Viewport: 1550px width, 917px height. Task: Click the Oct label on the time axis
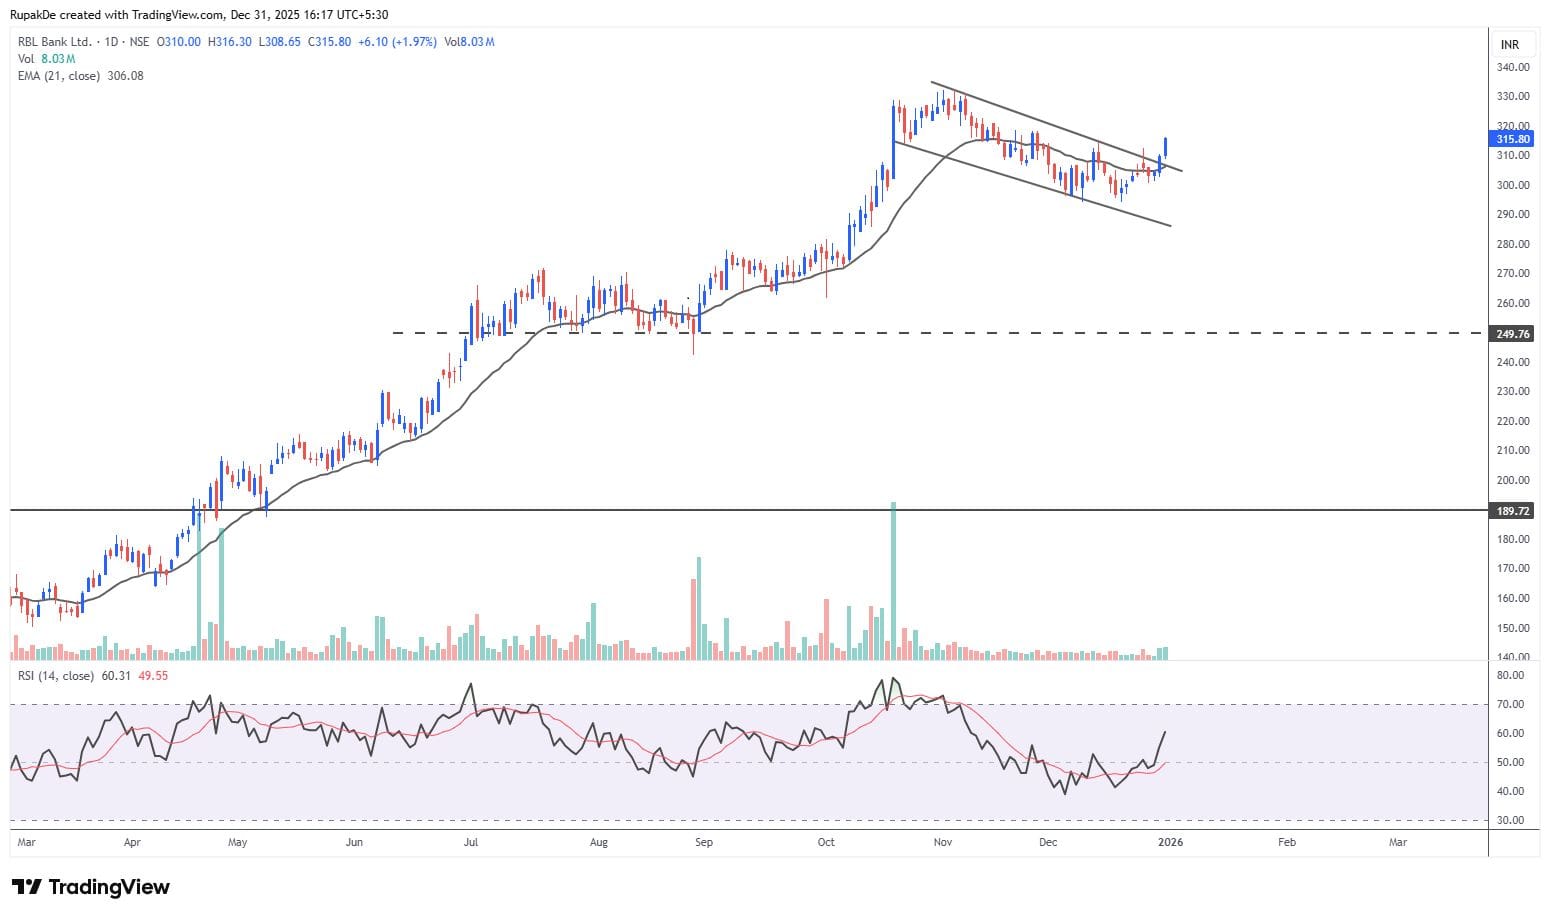[826, 843]
